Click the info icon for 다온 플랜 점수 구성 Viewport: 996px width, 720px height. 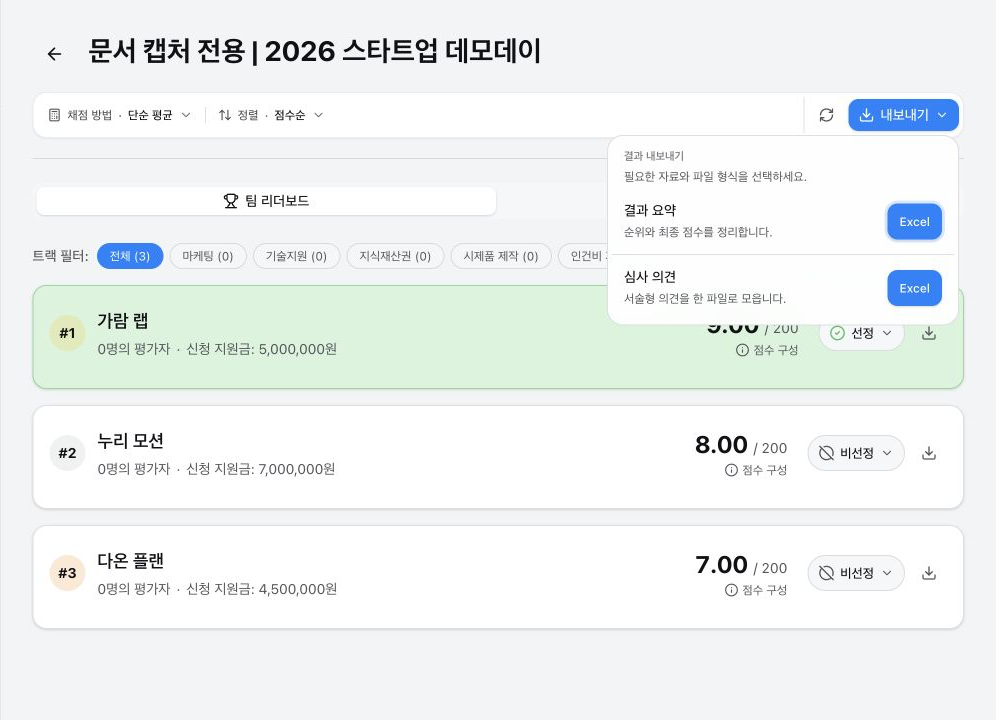coord(731,590)
